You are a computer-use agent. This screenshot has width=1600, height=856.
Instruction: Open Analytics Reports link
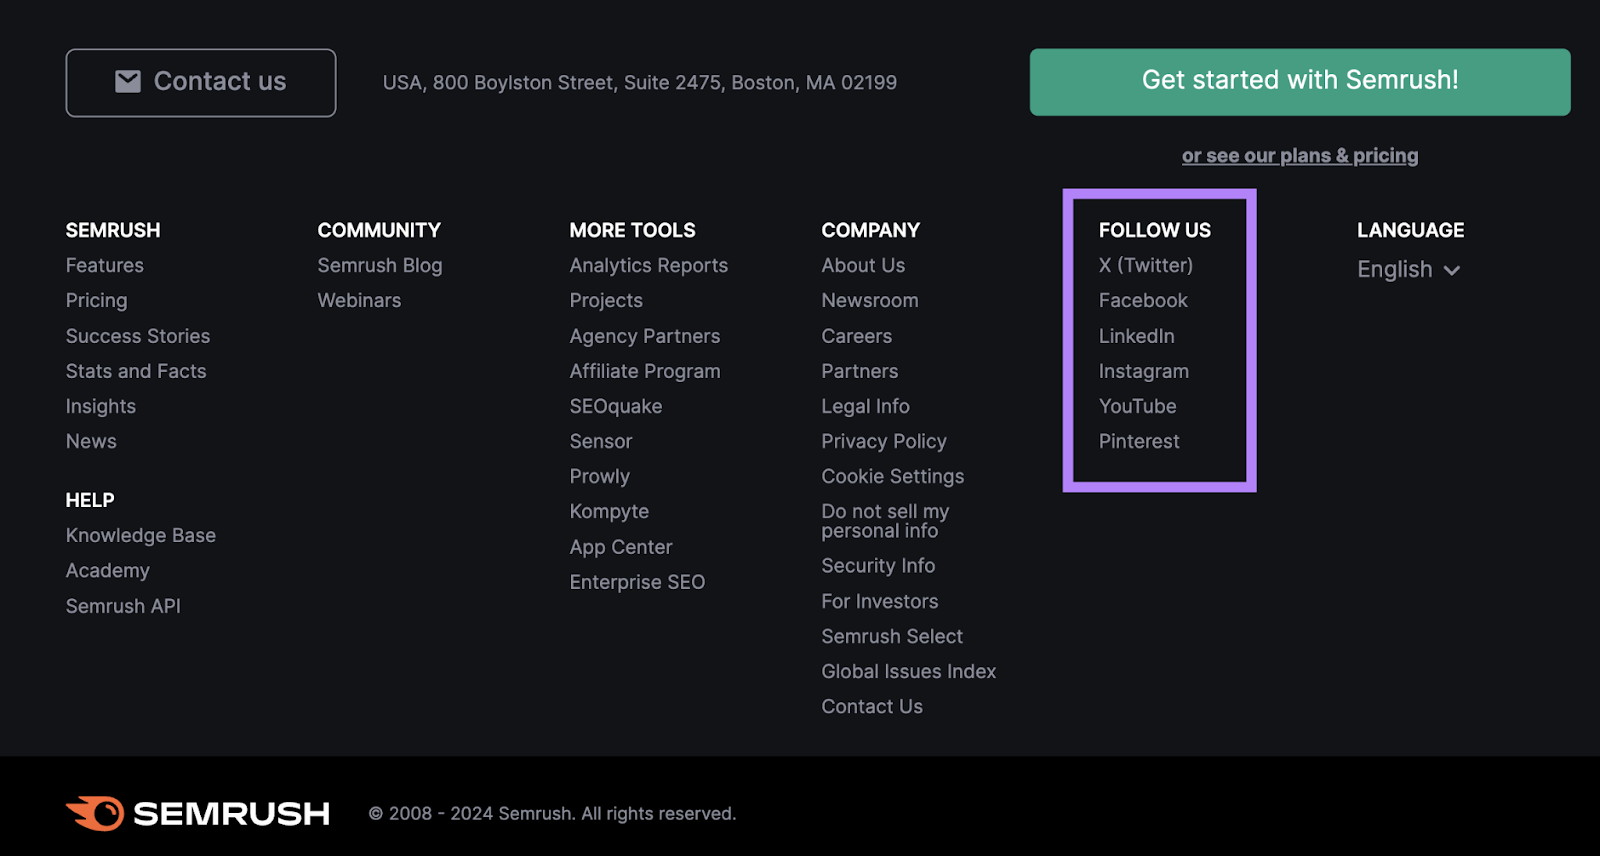(x=648, y=265)
